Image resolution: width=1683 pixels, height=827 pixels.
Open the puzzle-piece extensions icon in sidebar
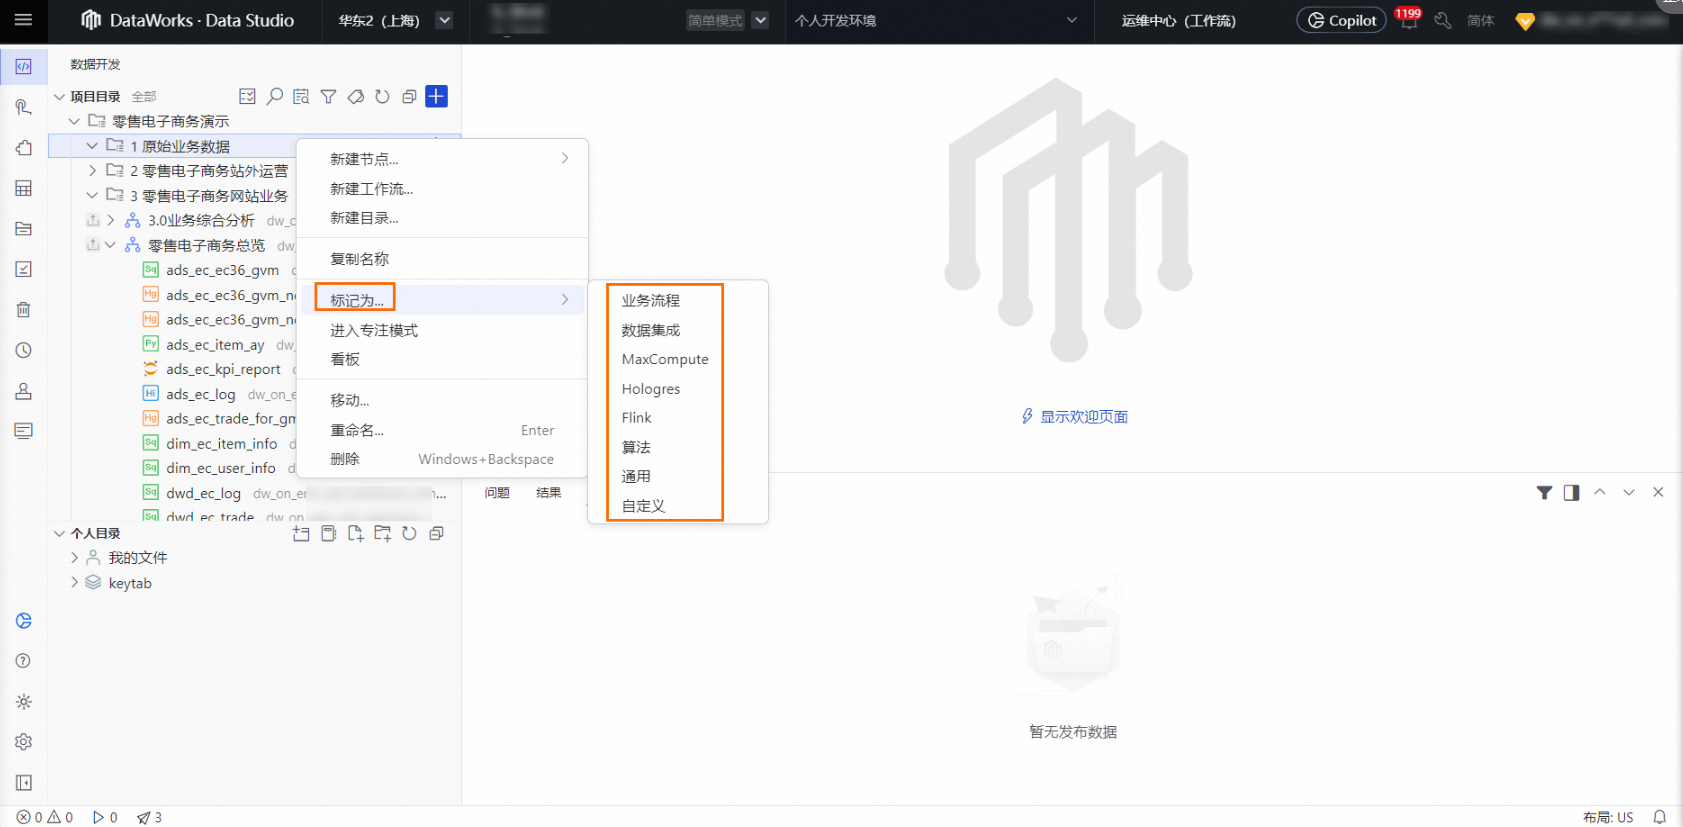tap(23, 148)
